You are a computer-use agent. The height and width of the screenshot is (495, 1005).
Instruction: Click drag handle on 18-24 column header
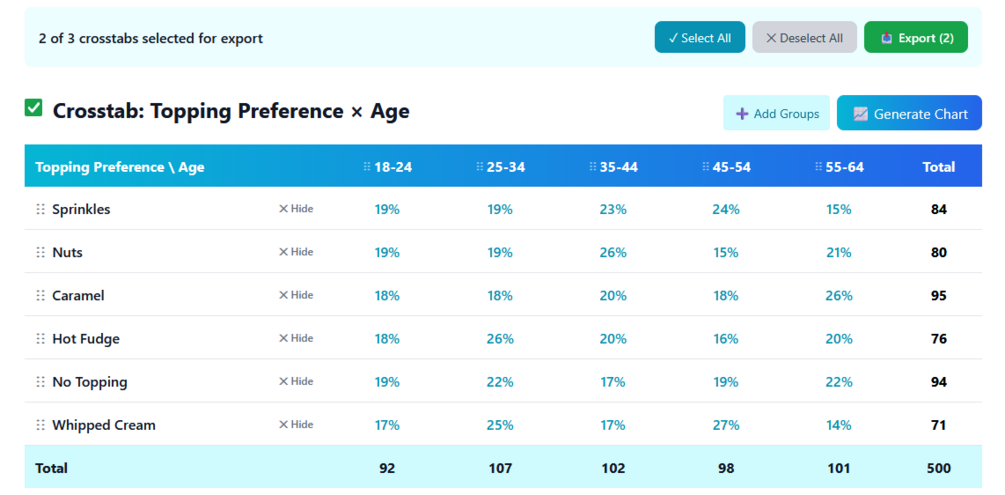(x=367, y=167)
